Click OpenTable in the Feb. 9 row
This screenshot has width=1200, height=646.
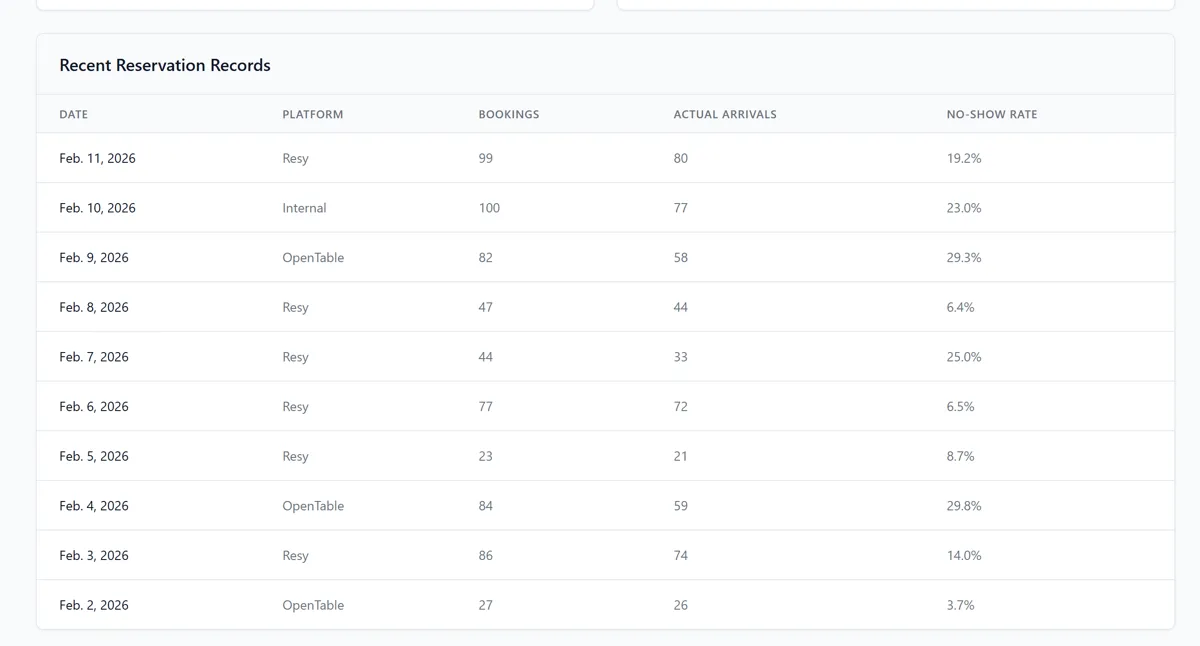[x=312, y=257]
